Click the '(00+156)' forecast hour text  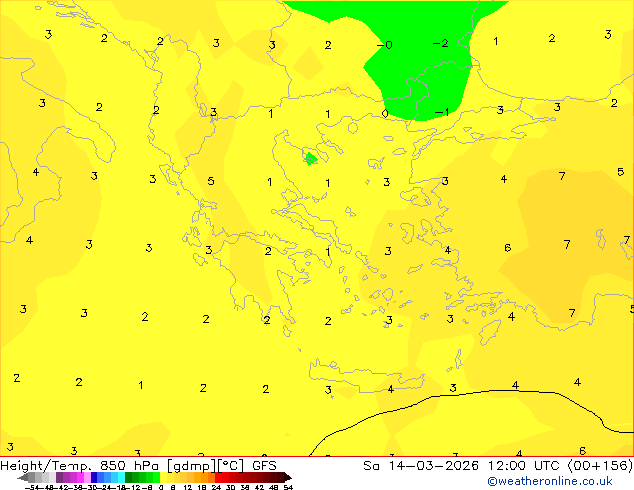click(600, 466)
